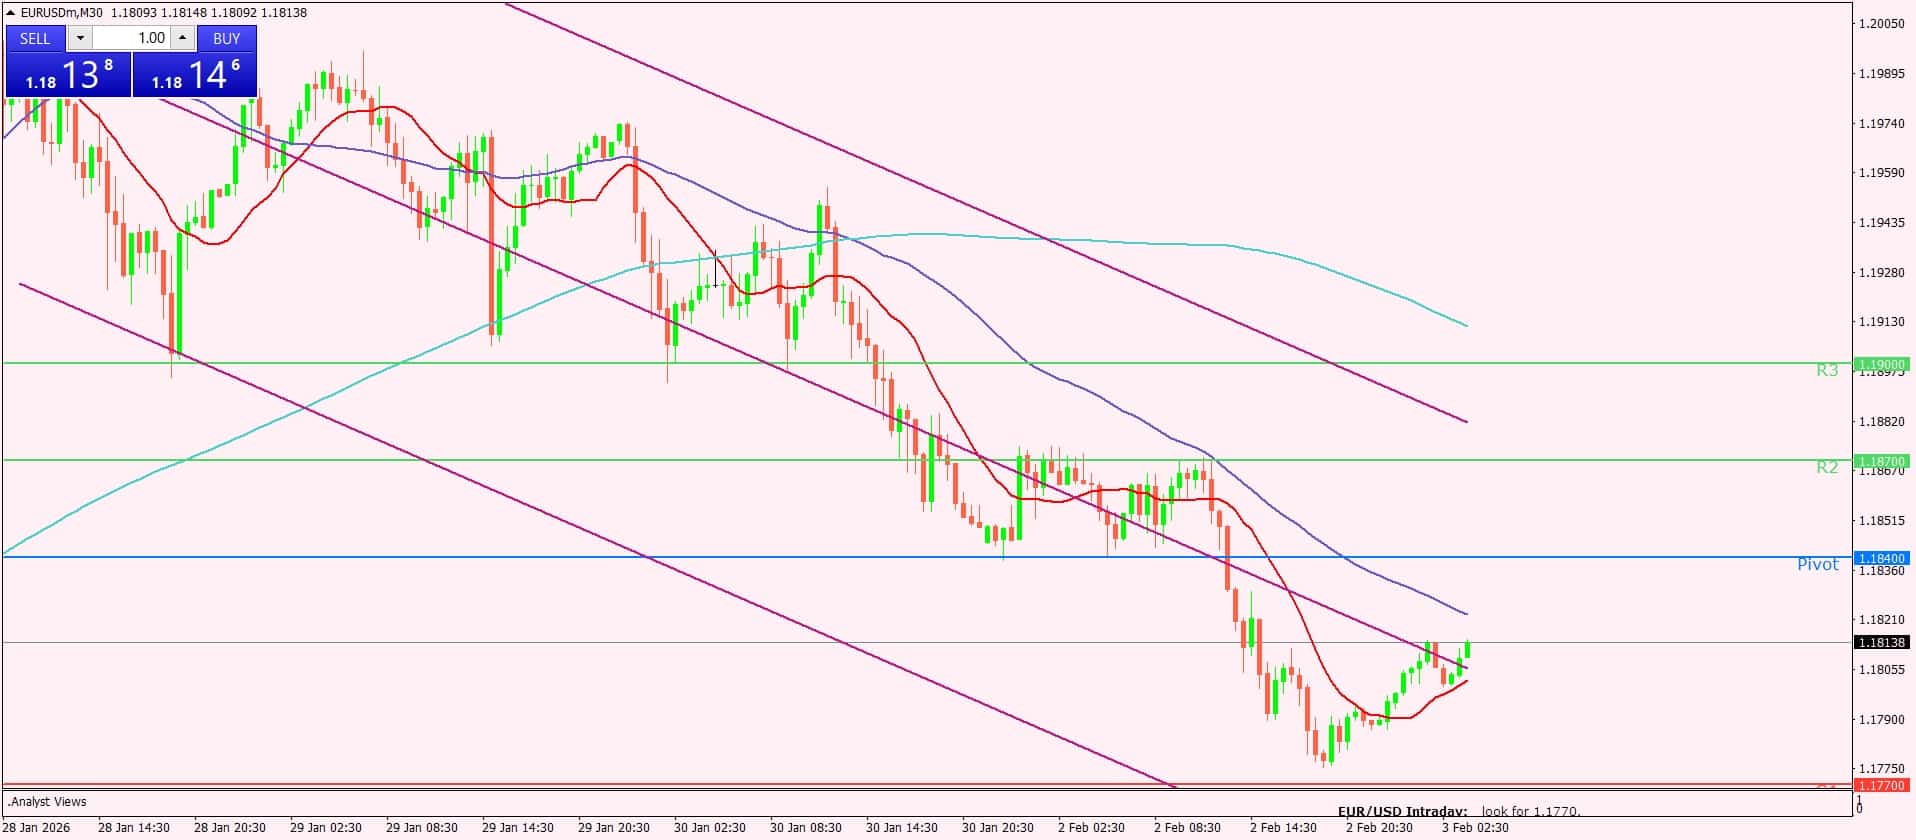The width and height of the screenshot is (1916, 840).
Task: Select the green R3 resistance label
Action: (x=1827, y=370)
